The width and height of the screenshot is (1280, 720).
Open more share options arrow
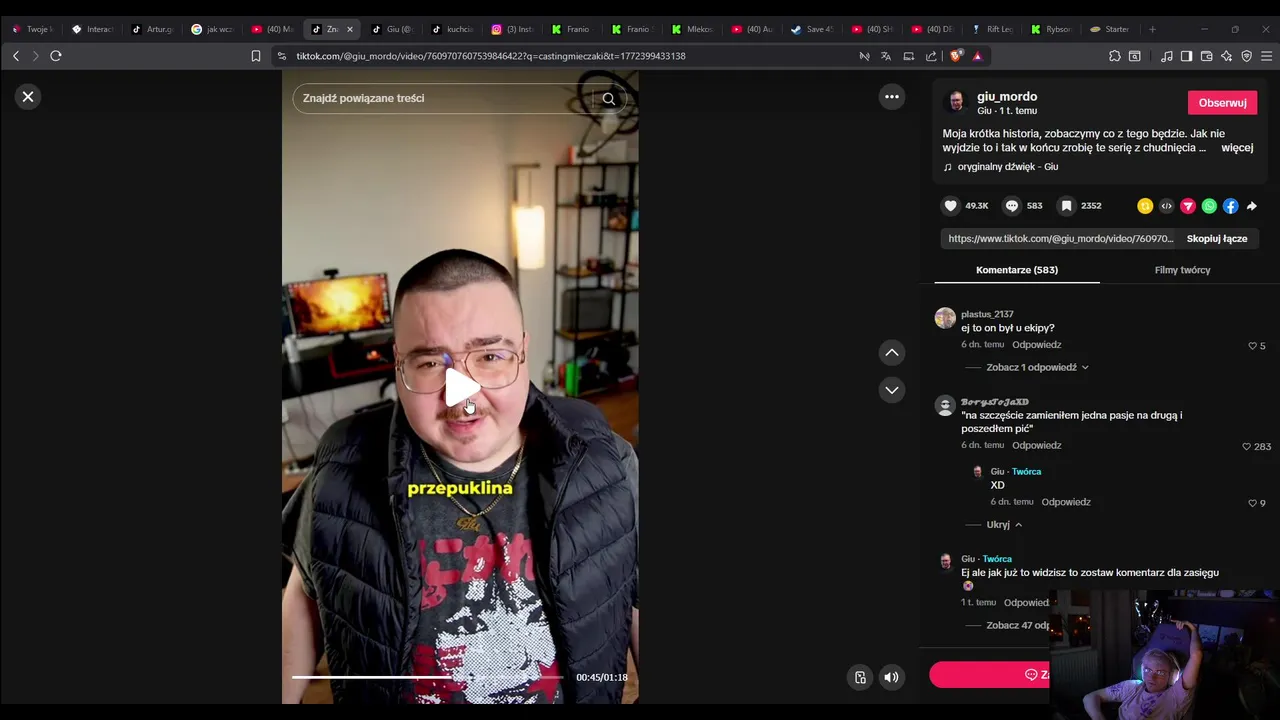pos(1252,206)
